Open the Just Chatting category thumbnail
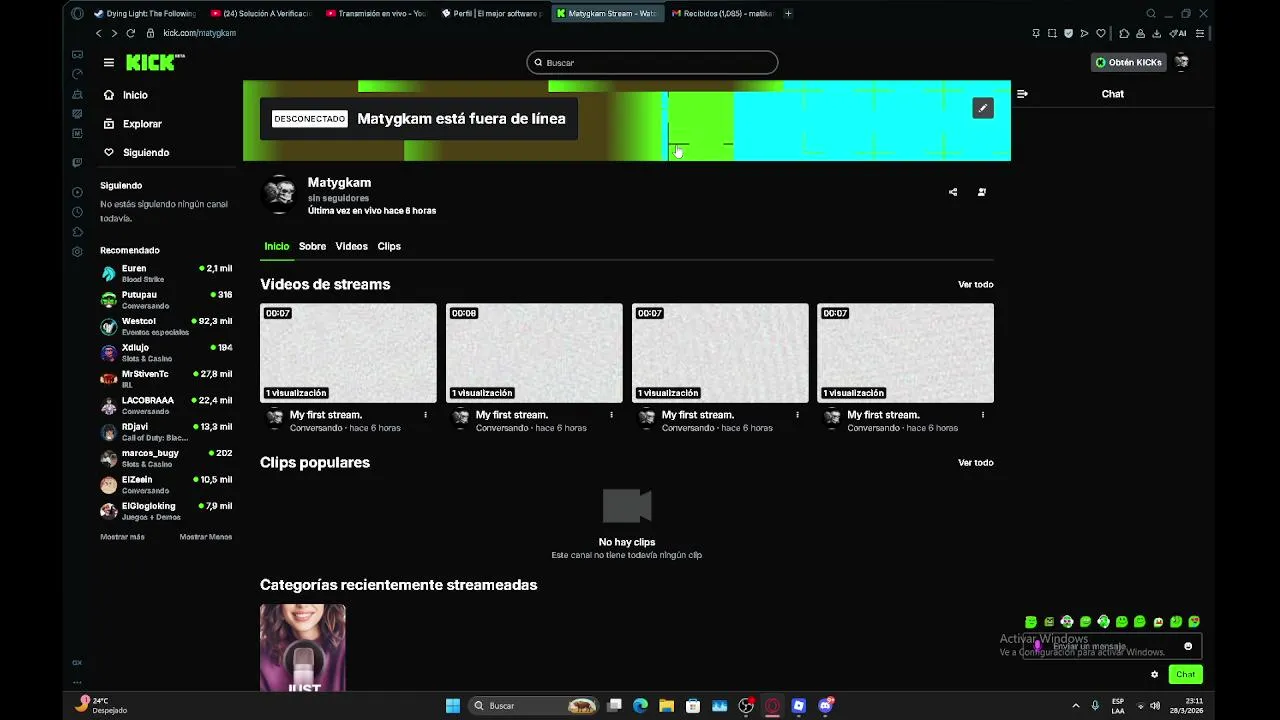Screen dimensions: 1280x720 (x=303, y=647)
